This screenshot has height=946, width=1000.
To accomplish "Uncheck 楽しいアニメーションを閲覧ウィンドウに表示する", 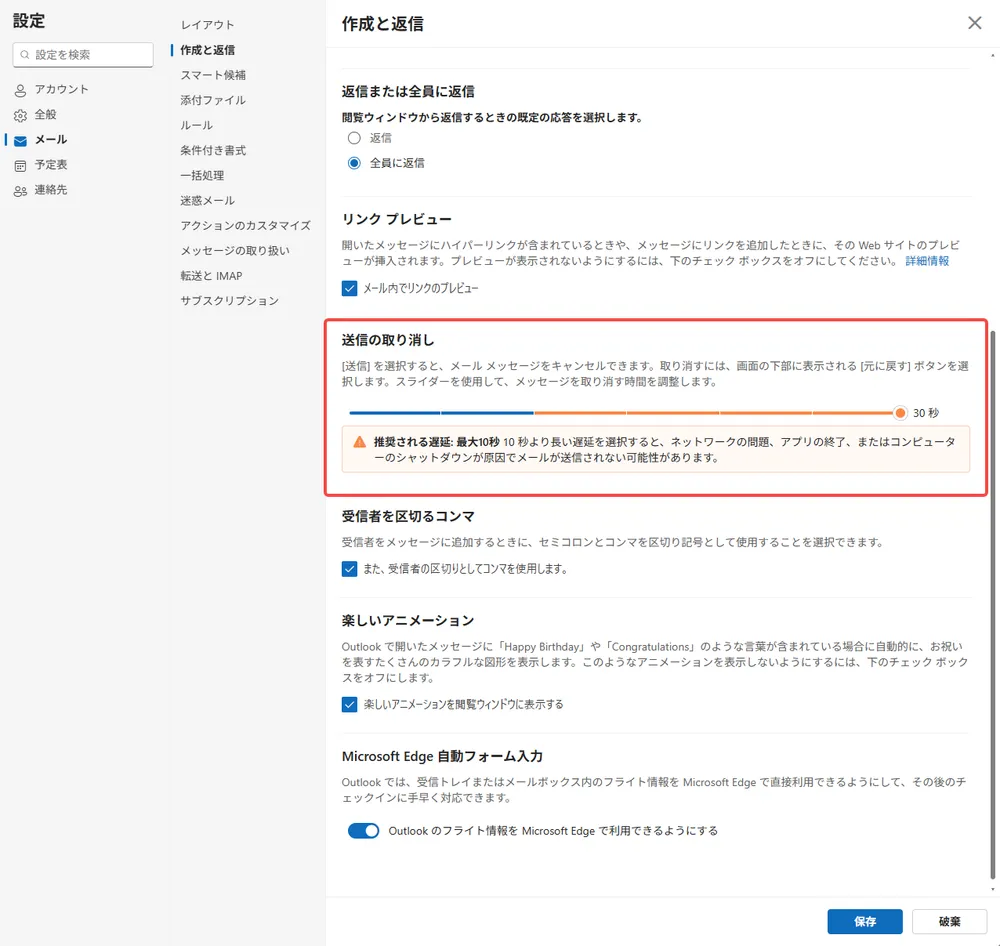I will pyautogui.click(x=349, y=704).
